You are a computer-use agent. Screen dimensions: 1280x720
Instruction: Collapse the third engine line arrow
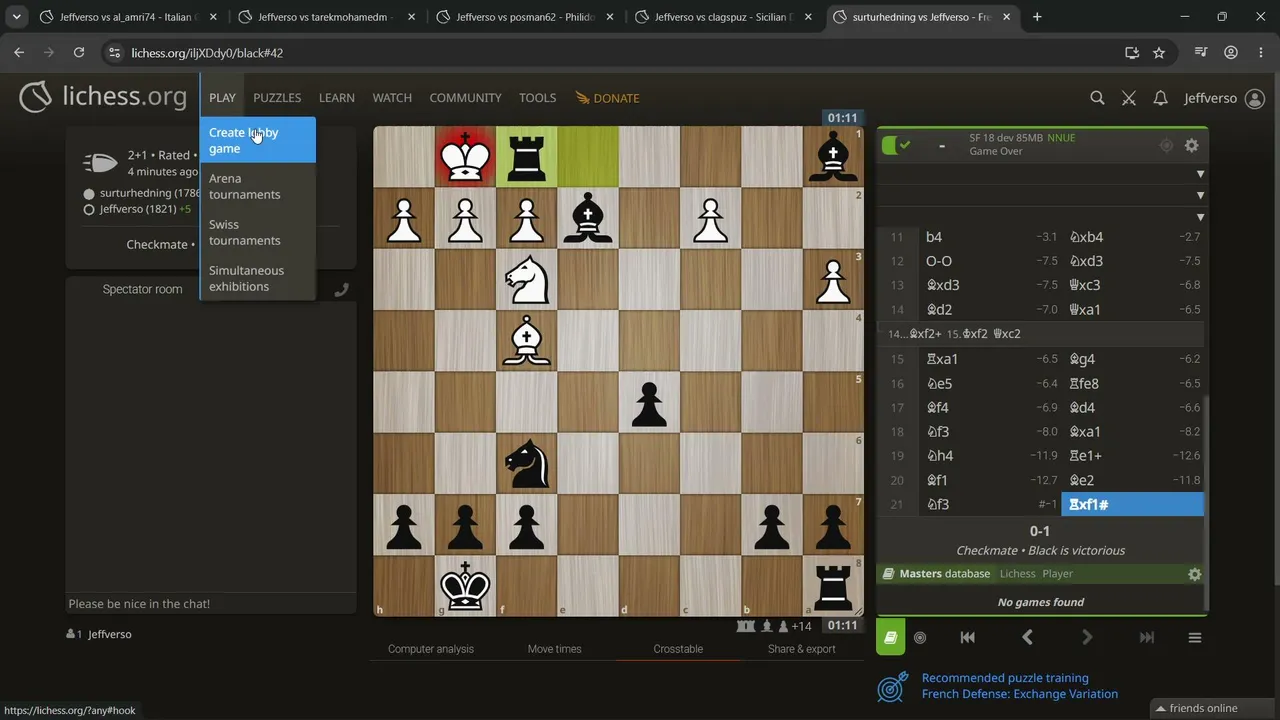coord(1200,216)
